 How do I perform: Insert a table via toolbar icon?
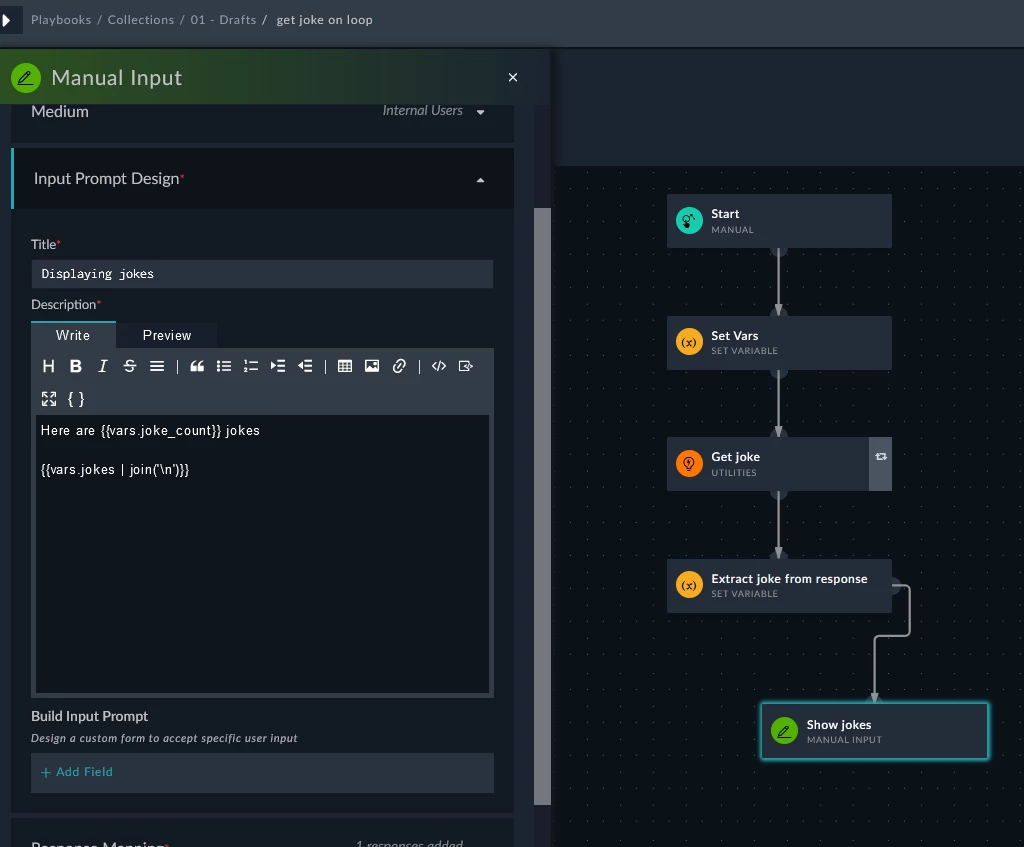pos(345,366)
